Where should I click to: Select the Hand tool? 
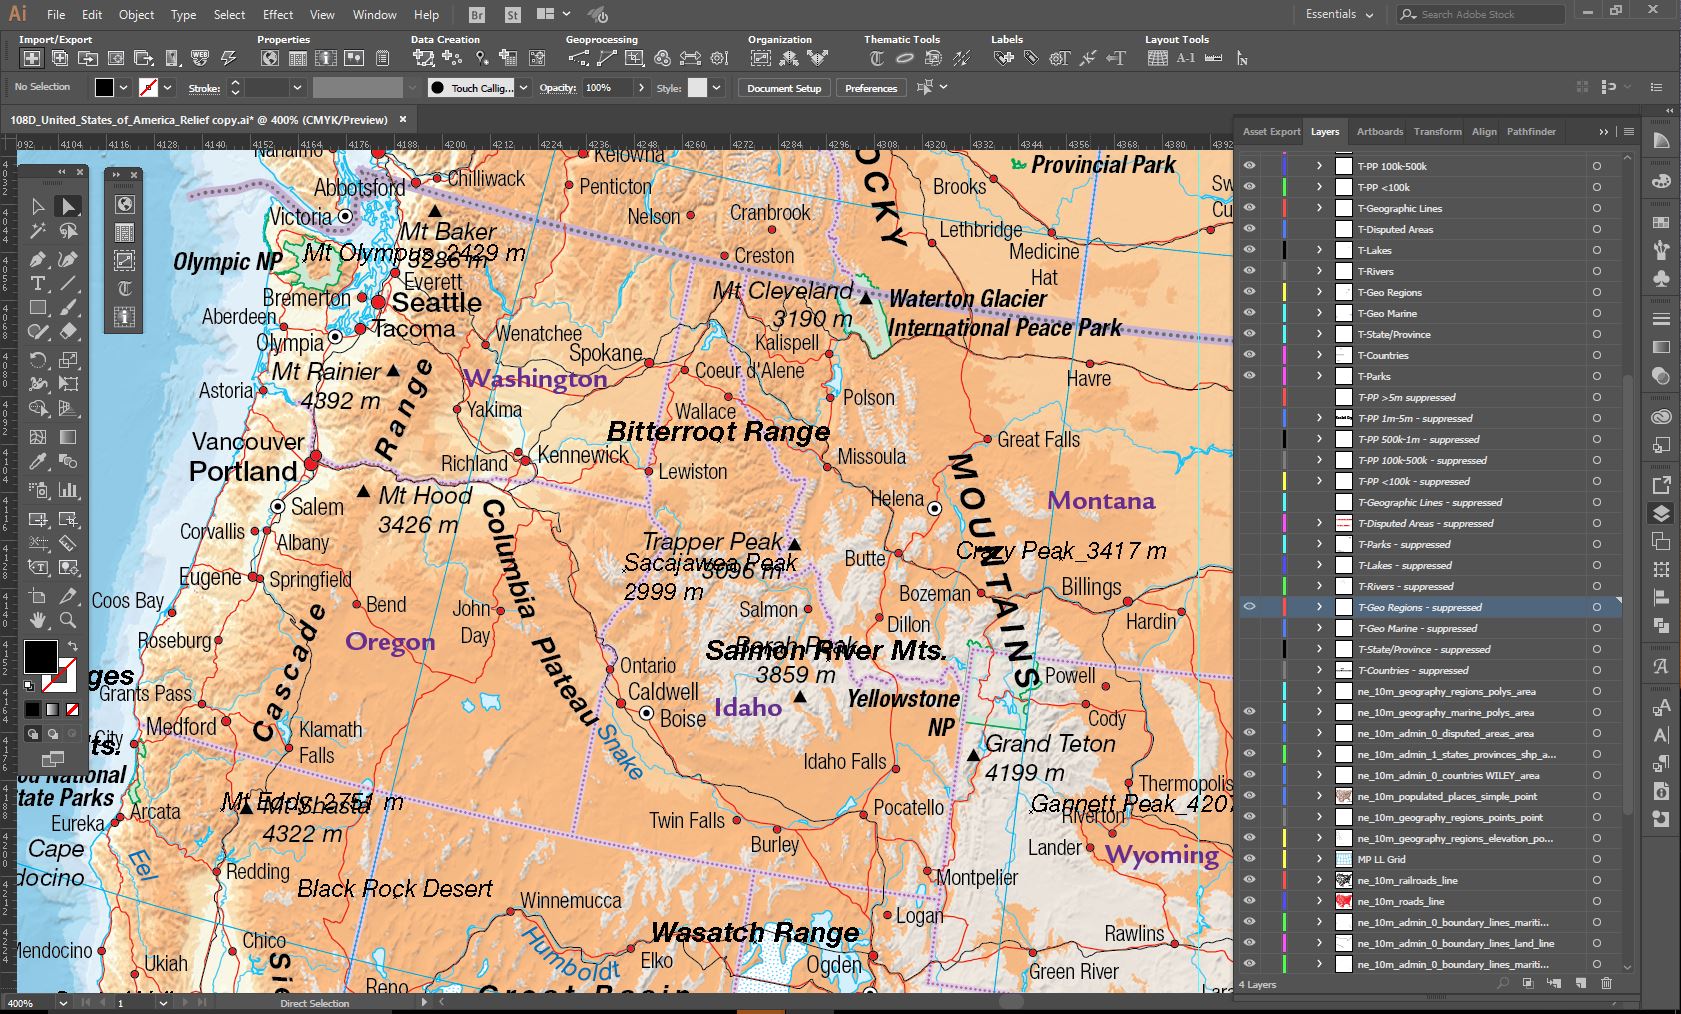(x=38, y=621)
